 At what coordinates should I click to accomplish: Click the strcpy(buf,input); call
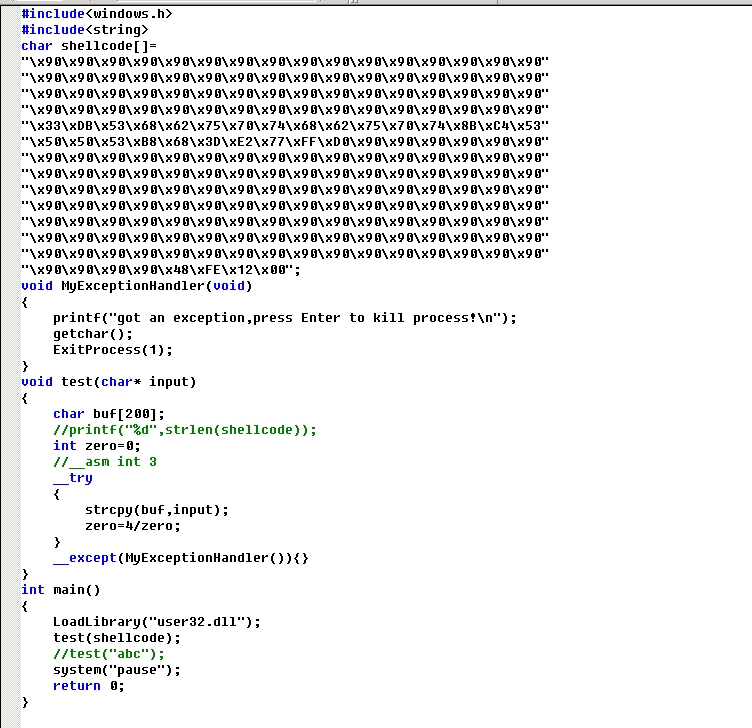point(157,509)
